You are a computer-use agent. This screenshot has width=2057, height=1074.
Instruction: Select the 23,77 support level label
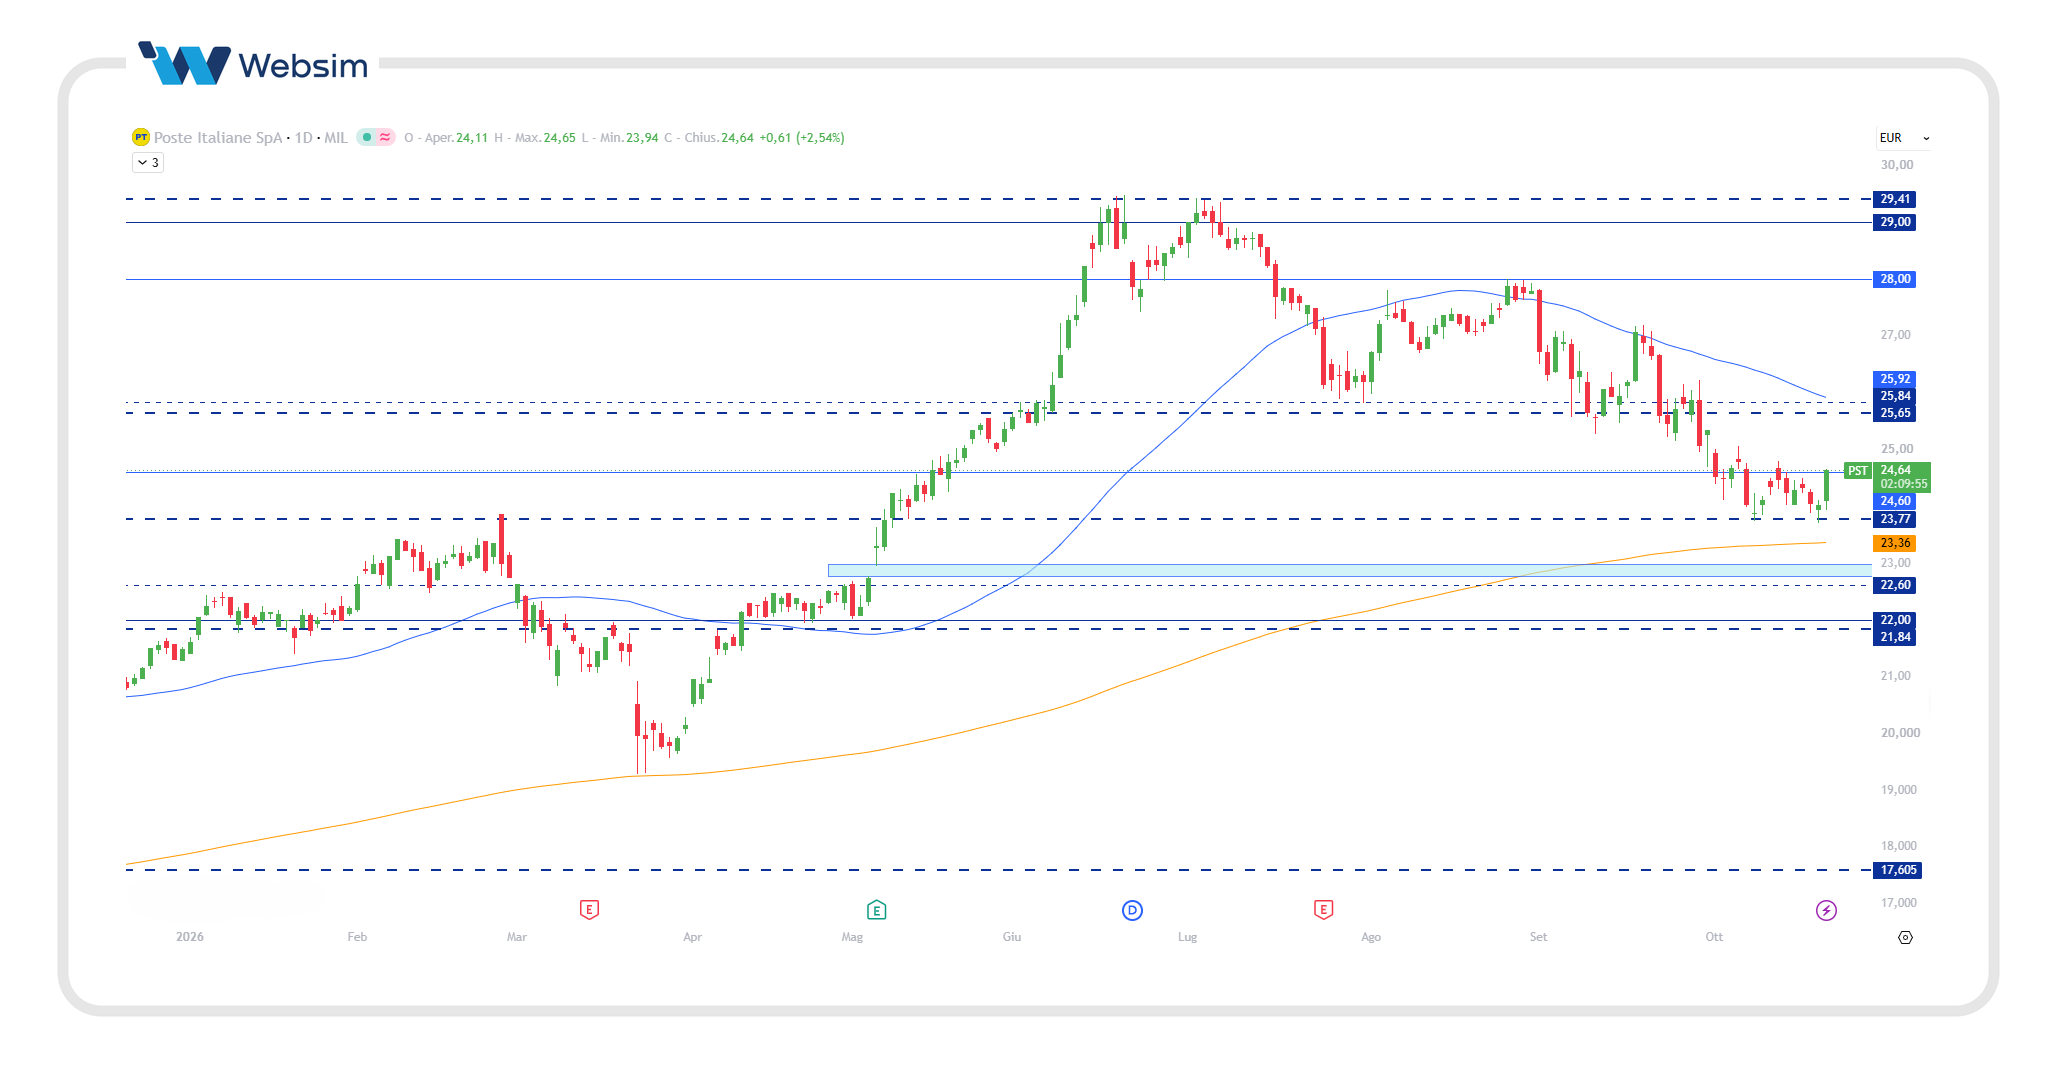pyautogui.click(x=1894, y=519)
